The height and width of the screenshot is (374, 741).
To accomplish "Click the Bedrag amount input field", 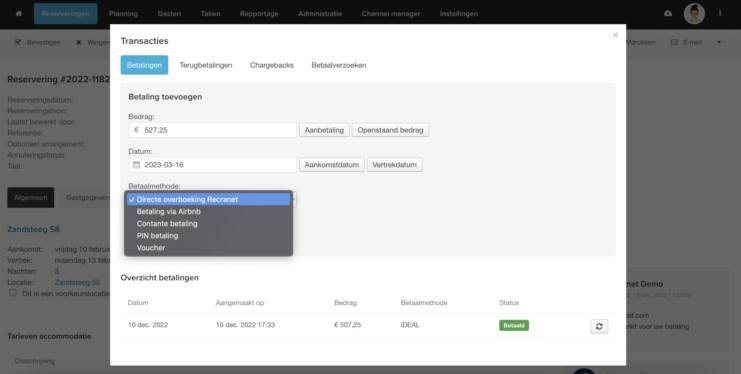I will coord(212,130).
